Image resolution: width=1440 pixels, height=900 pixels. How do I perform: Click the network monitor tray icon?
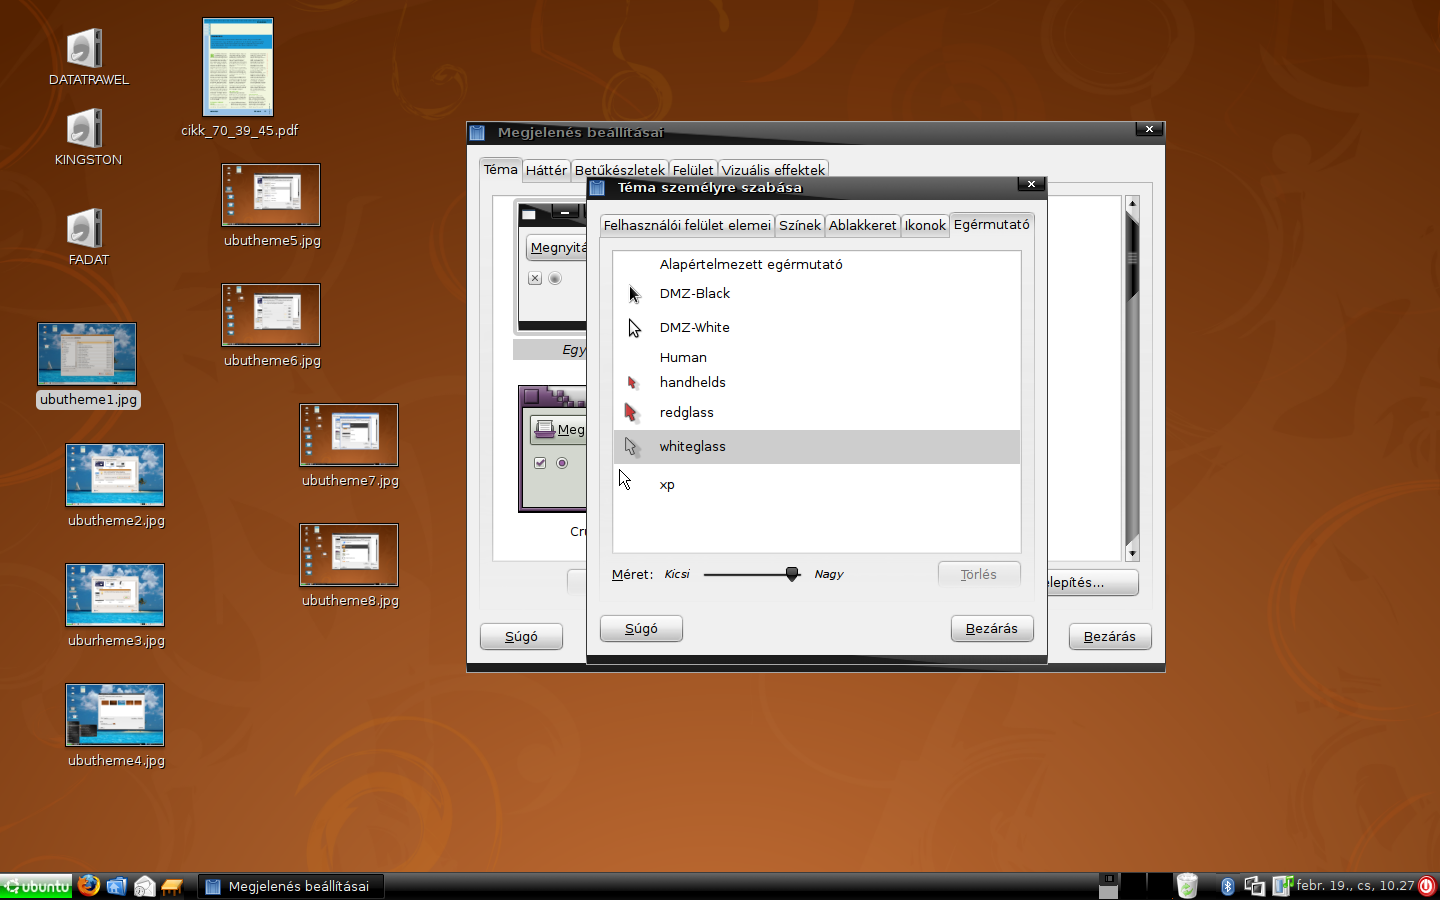pyautogui.click(x=1282, y=886)
